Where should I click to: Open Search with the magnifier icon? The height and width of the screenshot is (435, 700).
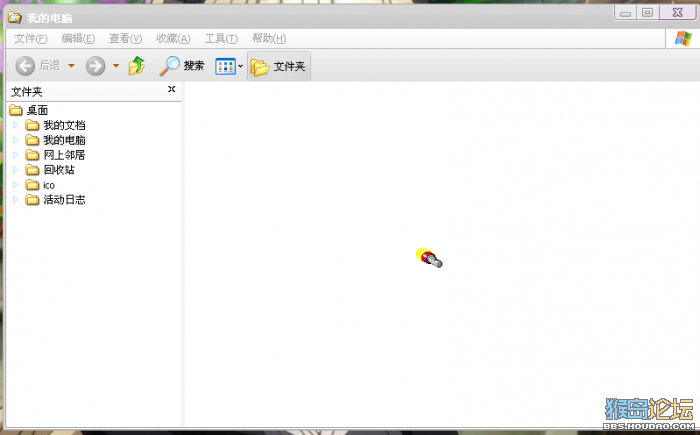point(169,66)
